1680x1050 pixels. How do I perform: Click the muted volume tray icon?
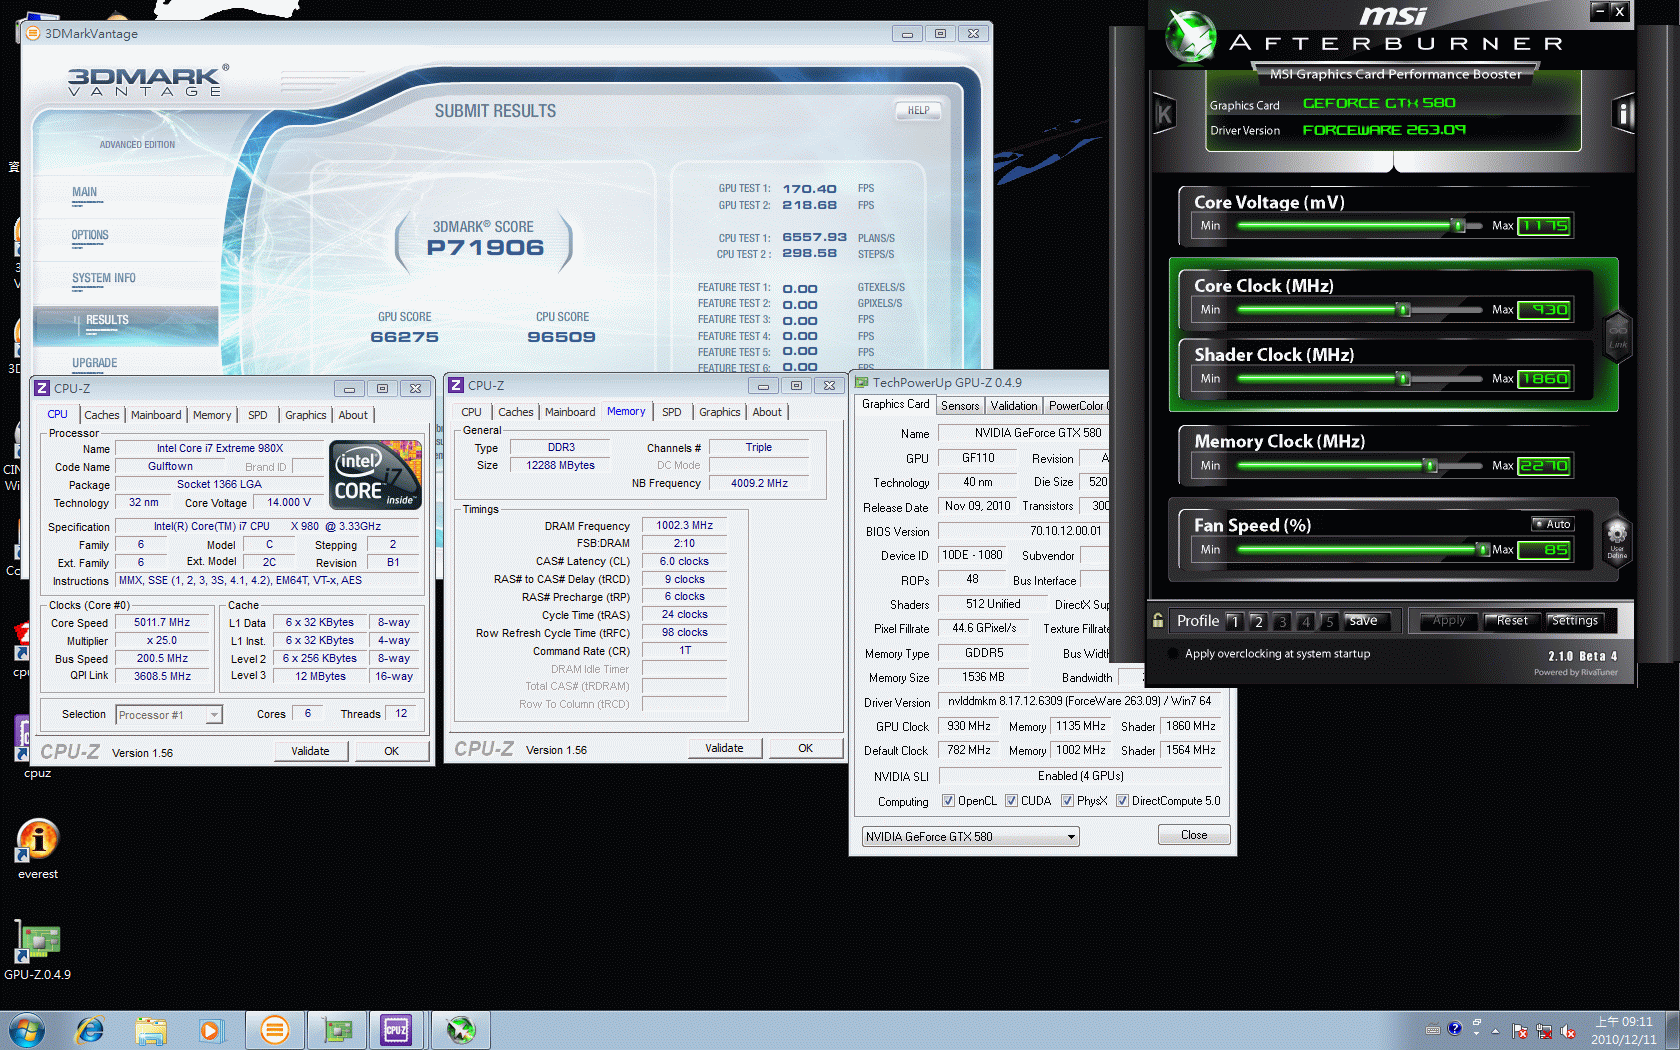1568,1031
